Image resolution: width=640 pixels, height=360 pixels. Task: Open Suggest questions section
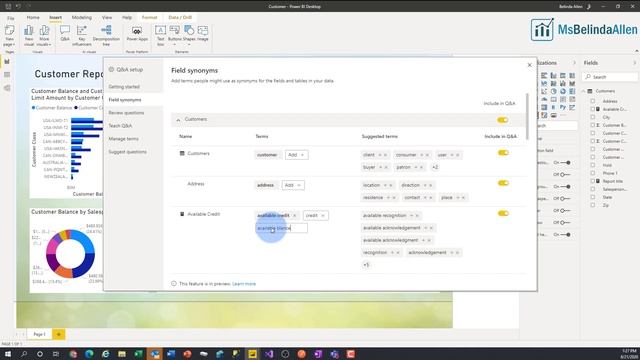pyautogui.click(x=127, y=152)
